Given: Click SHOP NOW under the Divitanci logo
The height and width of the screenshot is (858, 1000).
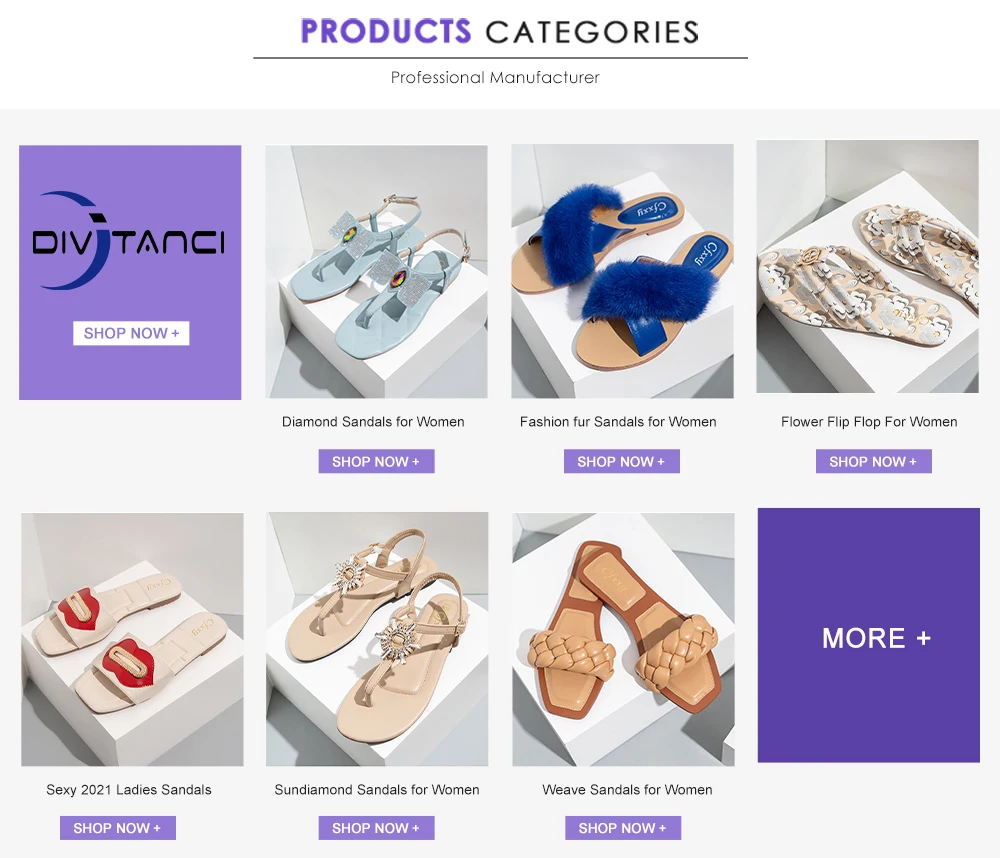Looking at the screenshot, I should tap(131, 333).
